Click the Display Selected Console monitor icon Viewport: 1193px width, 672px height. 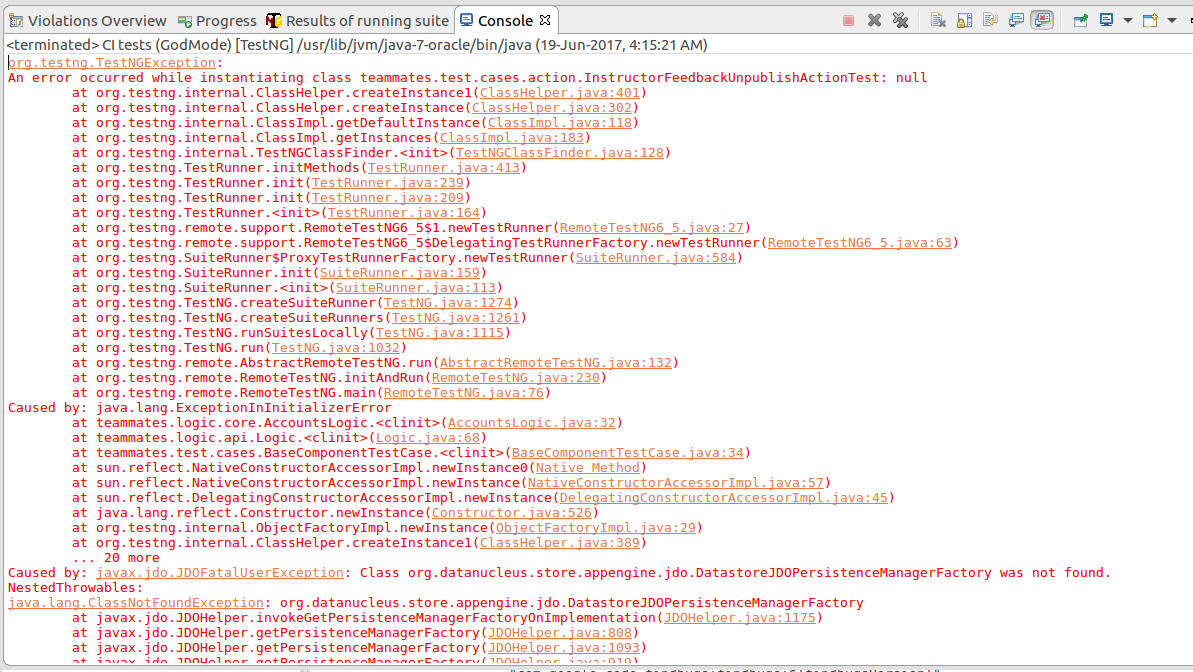1106,21
